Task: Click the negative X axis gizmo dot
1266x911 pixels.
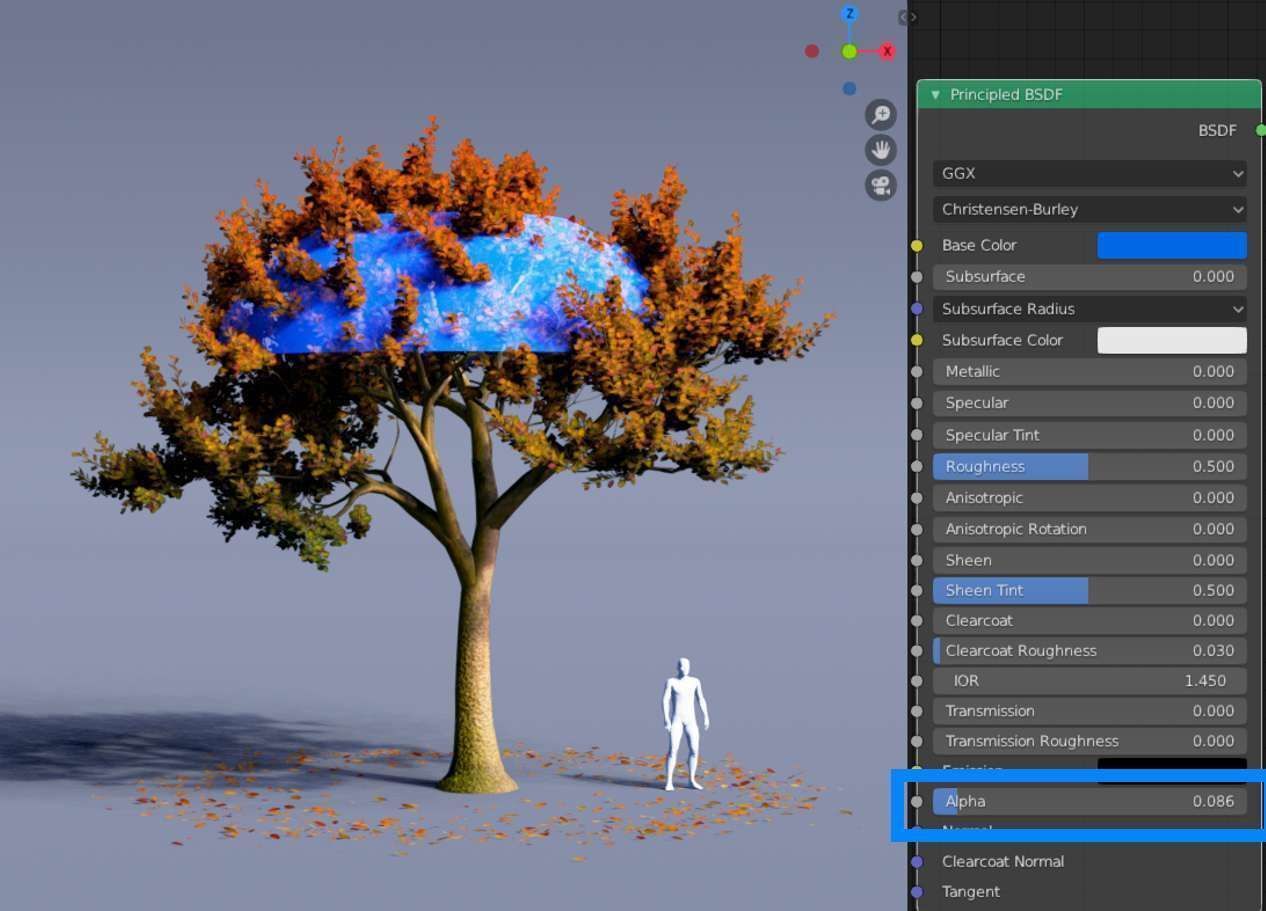Action: [x=812, y=51]
